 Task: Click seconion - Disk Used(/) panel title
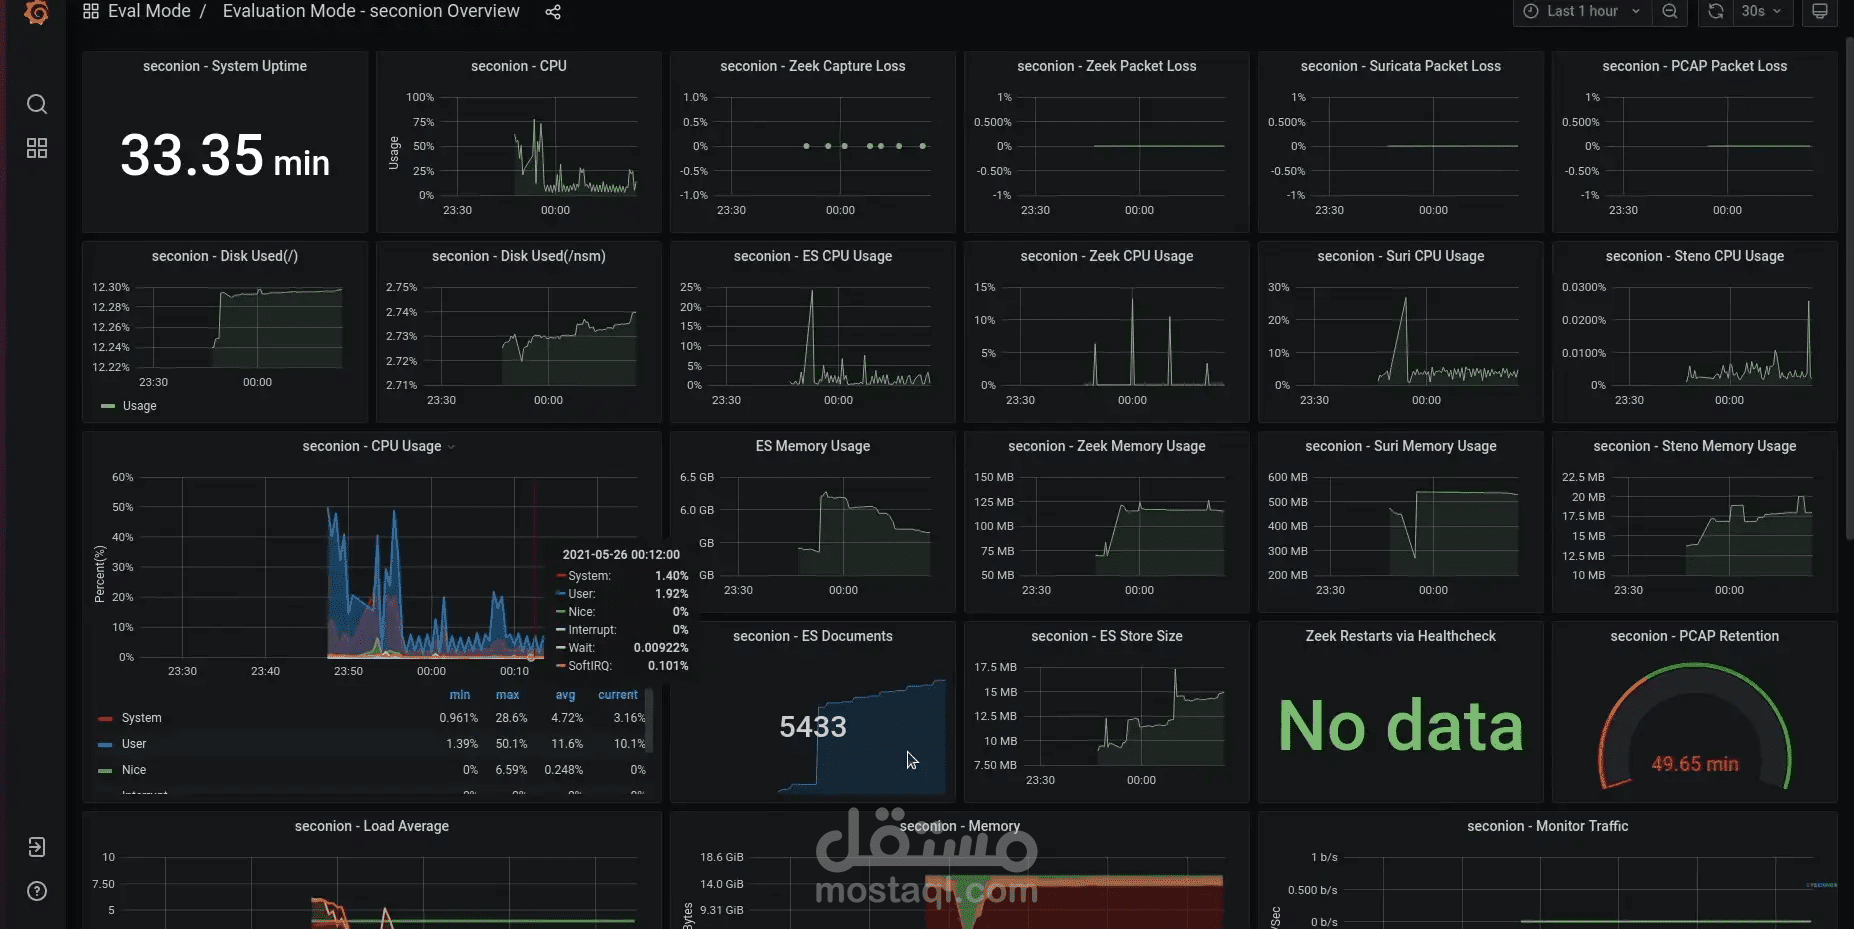pos(225,256)
